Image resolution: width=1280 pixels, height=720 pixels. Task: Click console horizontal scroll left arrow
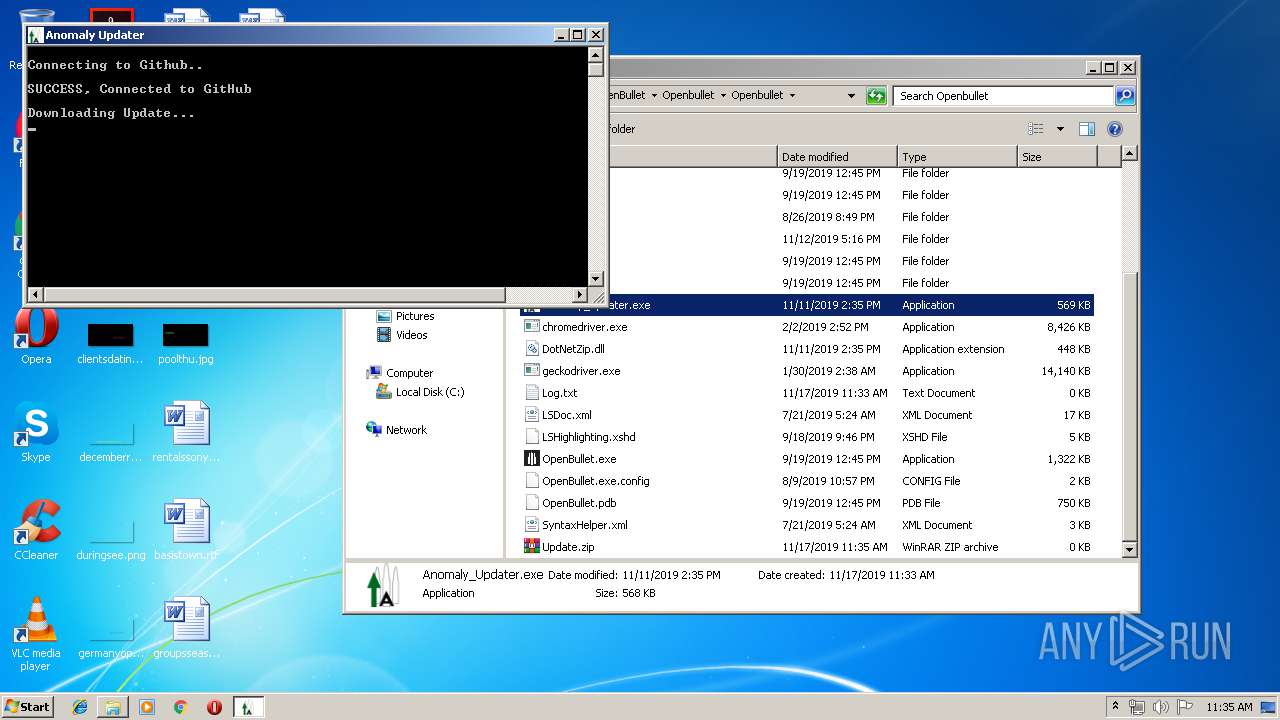[35, 295]
